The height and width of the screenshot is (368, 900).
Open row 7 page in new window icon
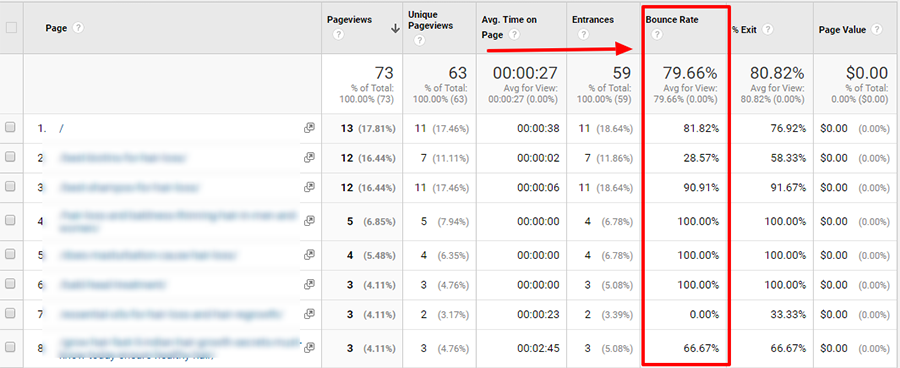click(x=309, y=313)
